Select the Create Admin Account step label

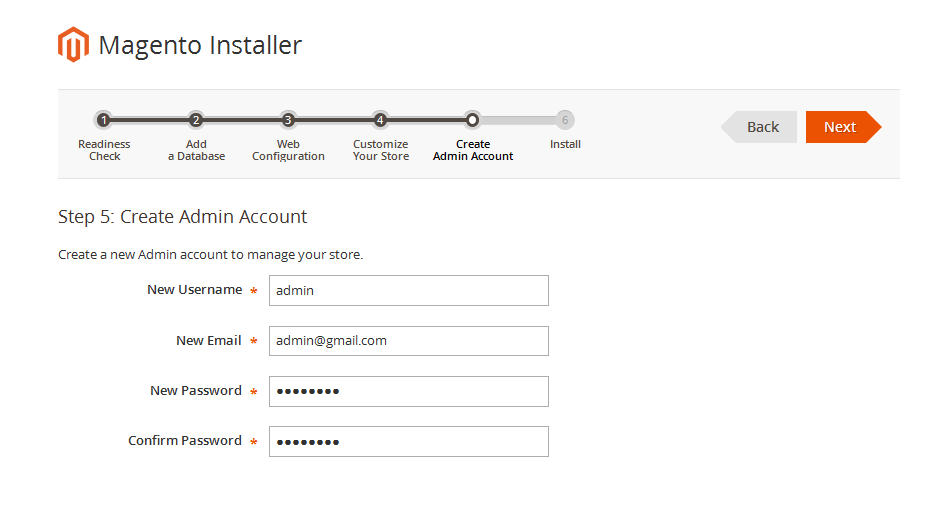coord(473,150)
